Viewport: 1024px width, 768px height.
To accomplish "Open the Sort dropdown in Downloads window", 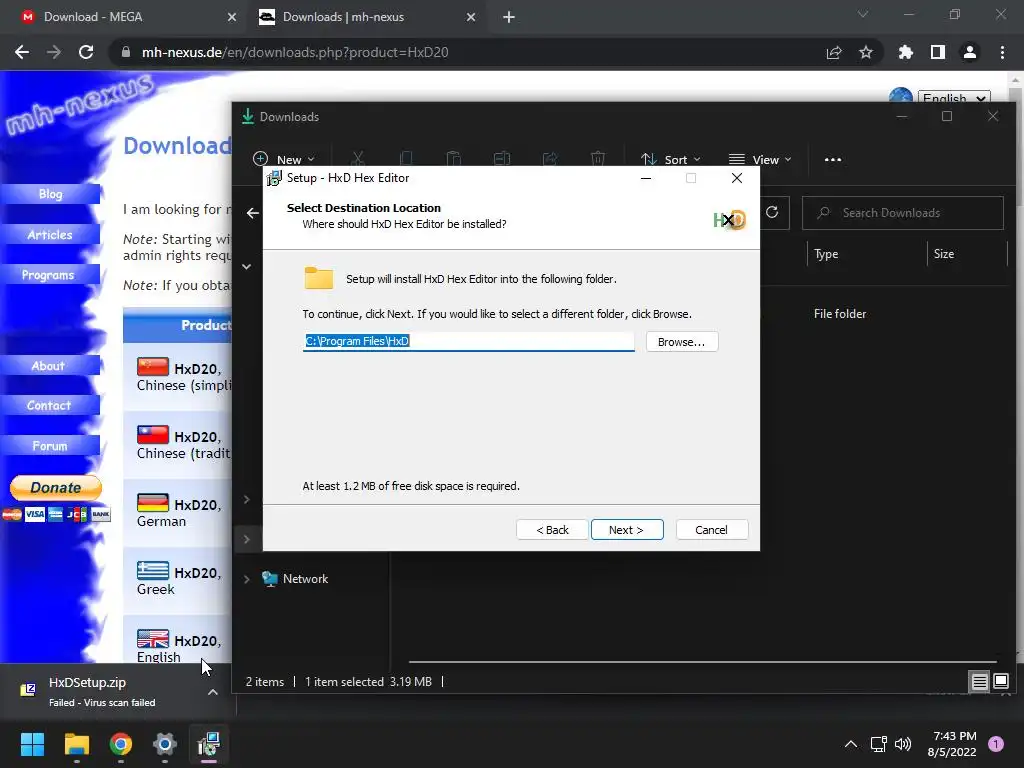I will tap(671, 159).
